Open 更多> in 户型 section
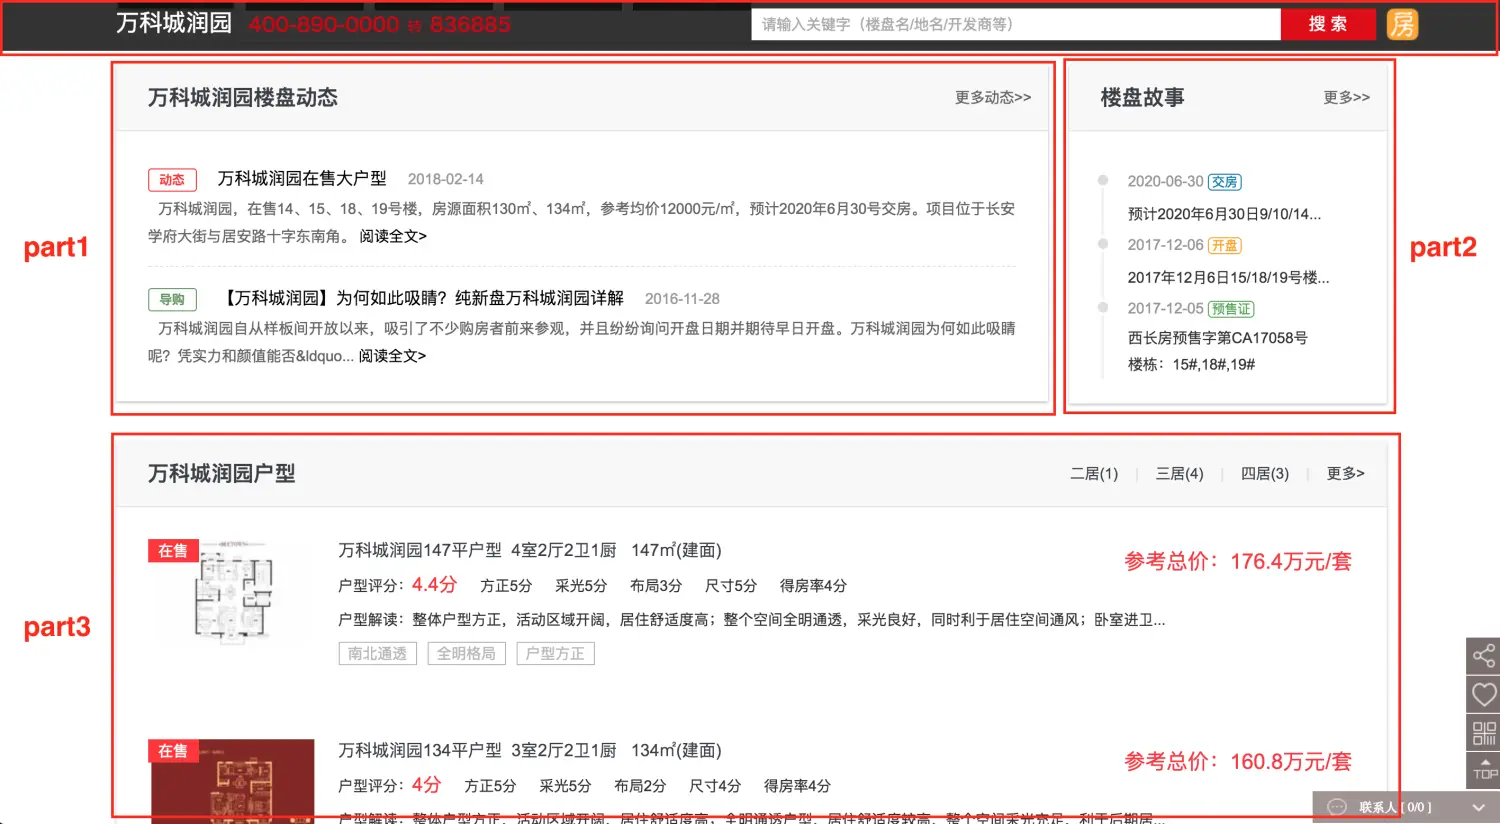This screenshot has height=824, width=1500. tap(1345, 473)
